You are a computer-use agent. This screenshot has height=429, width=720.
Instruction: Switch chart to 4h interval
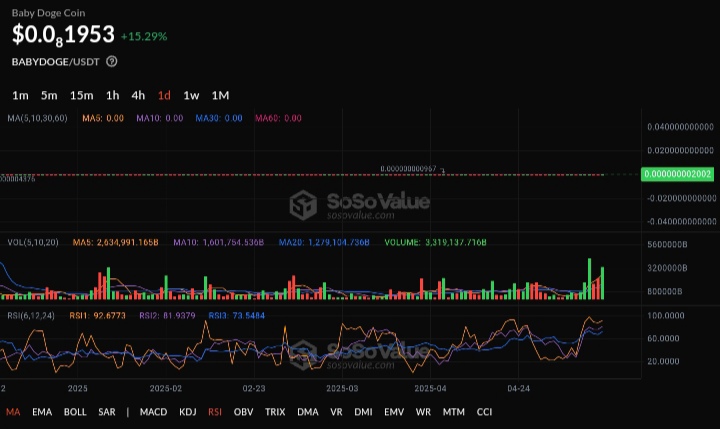pyautogui.click(x=138, y=96)
